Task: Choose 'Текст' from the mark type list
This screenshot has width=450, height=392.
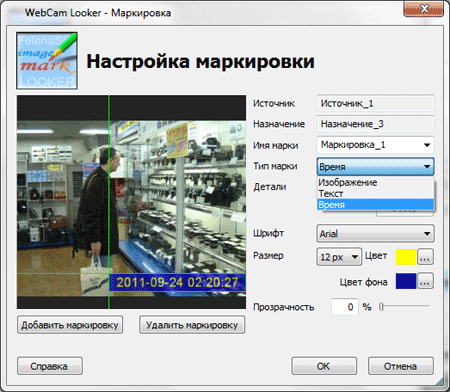Action: pyautogui.click(x=375, y=193)
